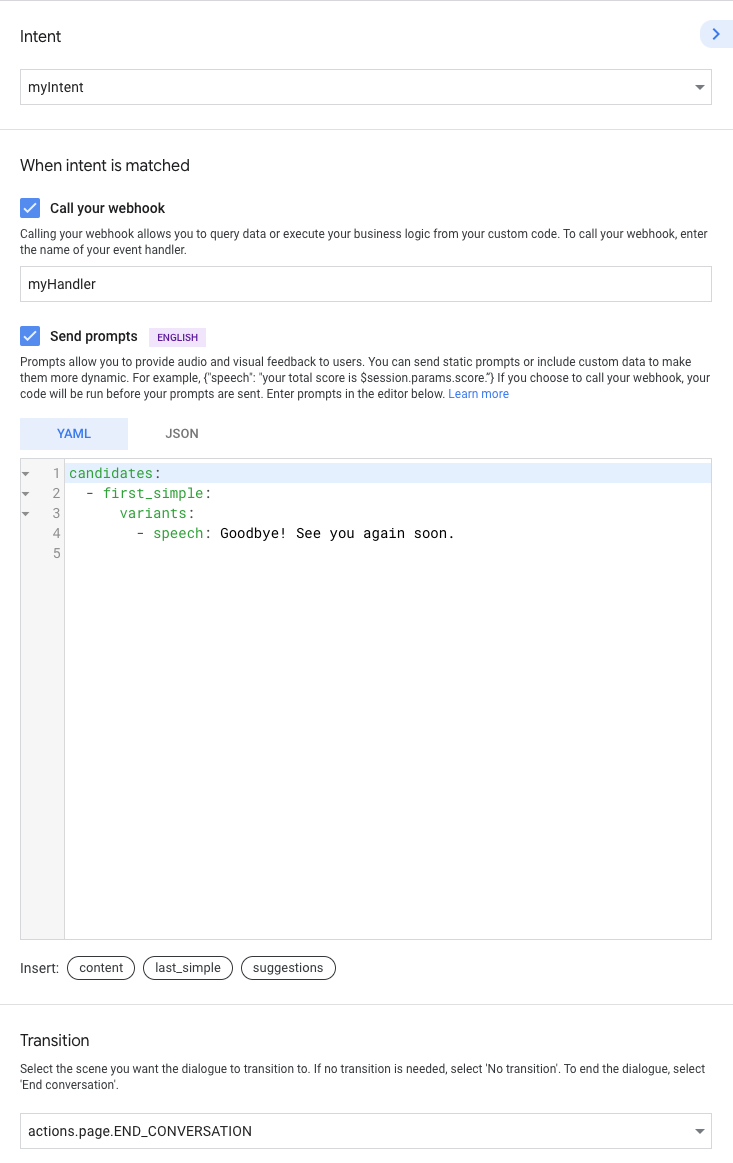
Task: Open the myIntent dropdown
Action: pos(366,87)
